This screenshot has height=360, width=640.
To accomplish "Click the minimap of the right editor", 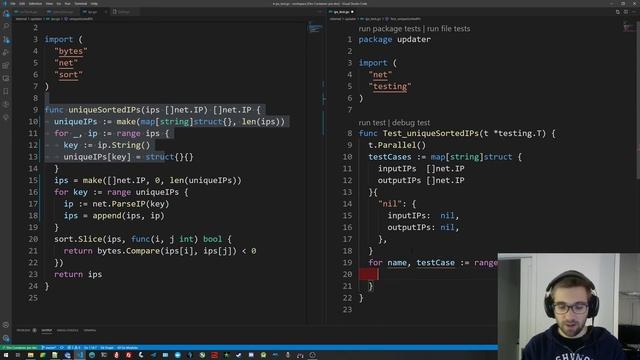I will point(629,27).
